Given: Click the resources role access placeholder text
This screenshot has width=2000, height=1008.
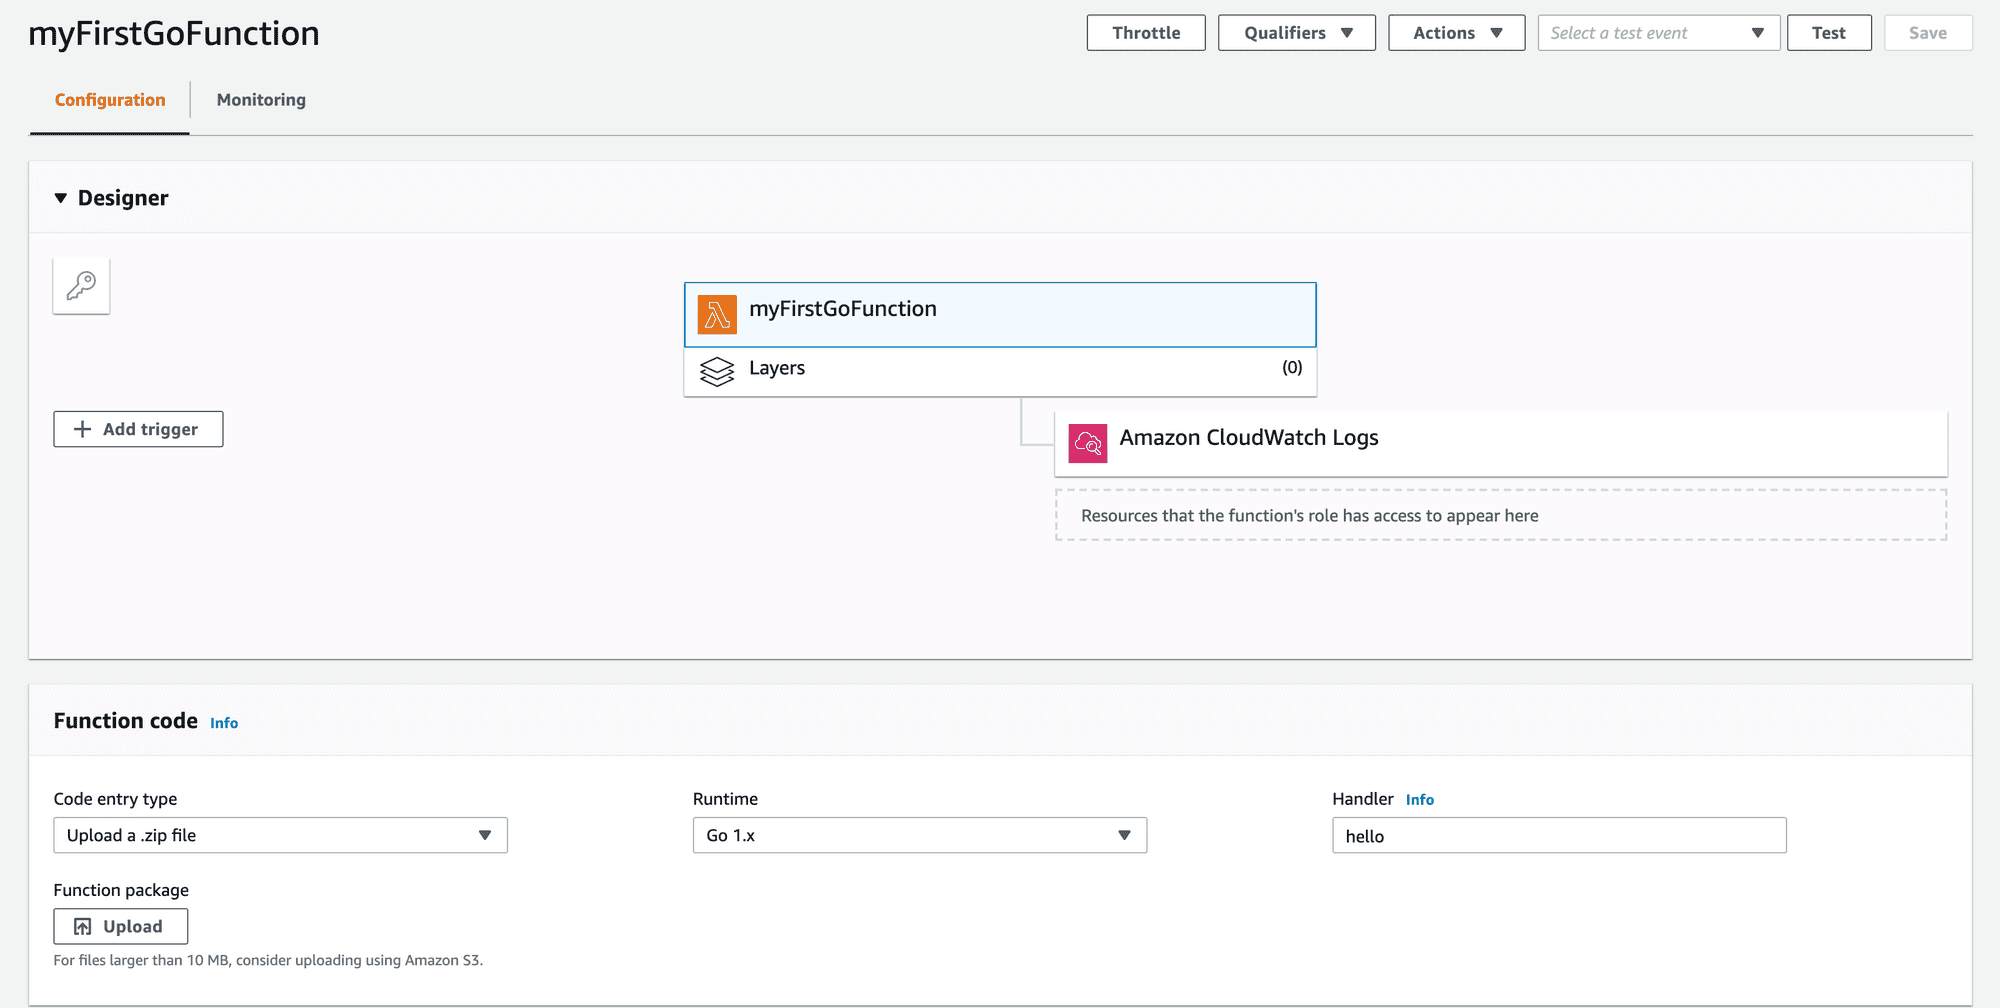Looking at the screenshot, I should point(1310,516).
